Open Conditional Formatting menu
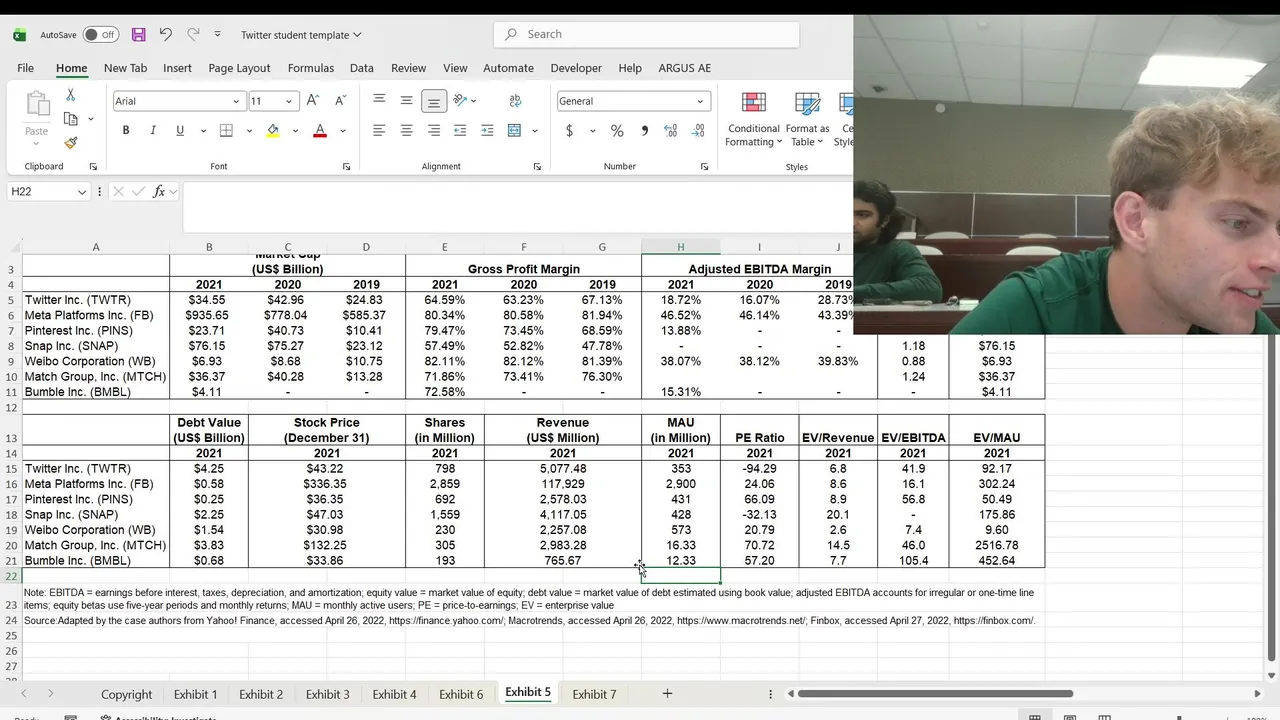The width and height of the screenshot is (1280, 720). coord(754,119)
